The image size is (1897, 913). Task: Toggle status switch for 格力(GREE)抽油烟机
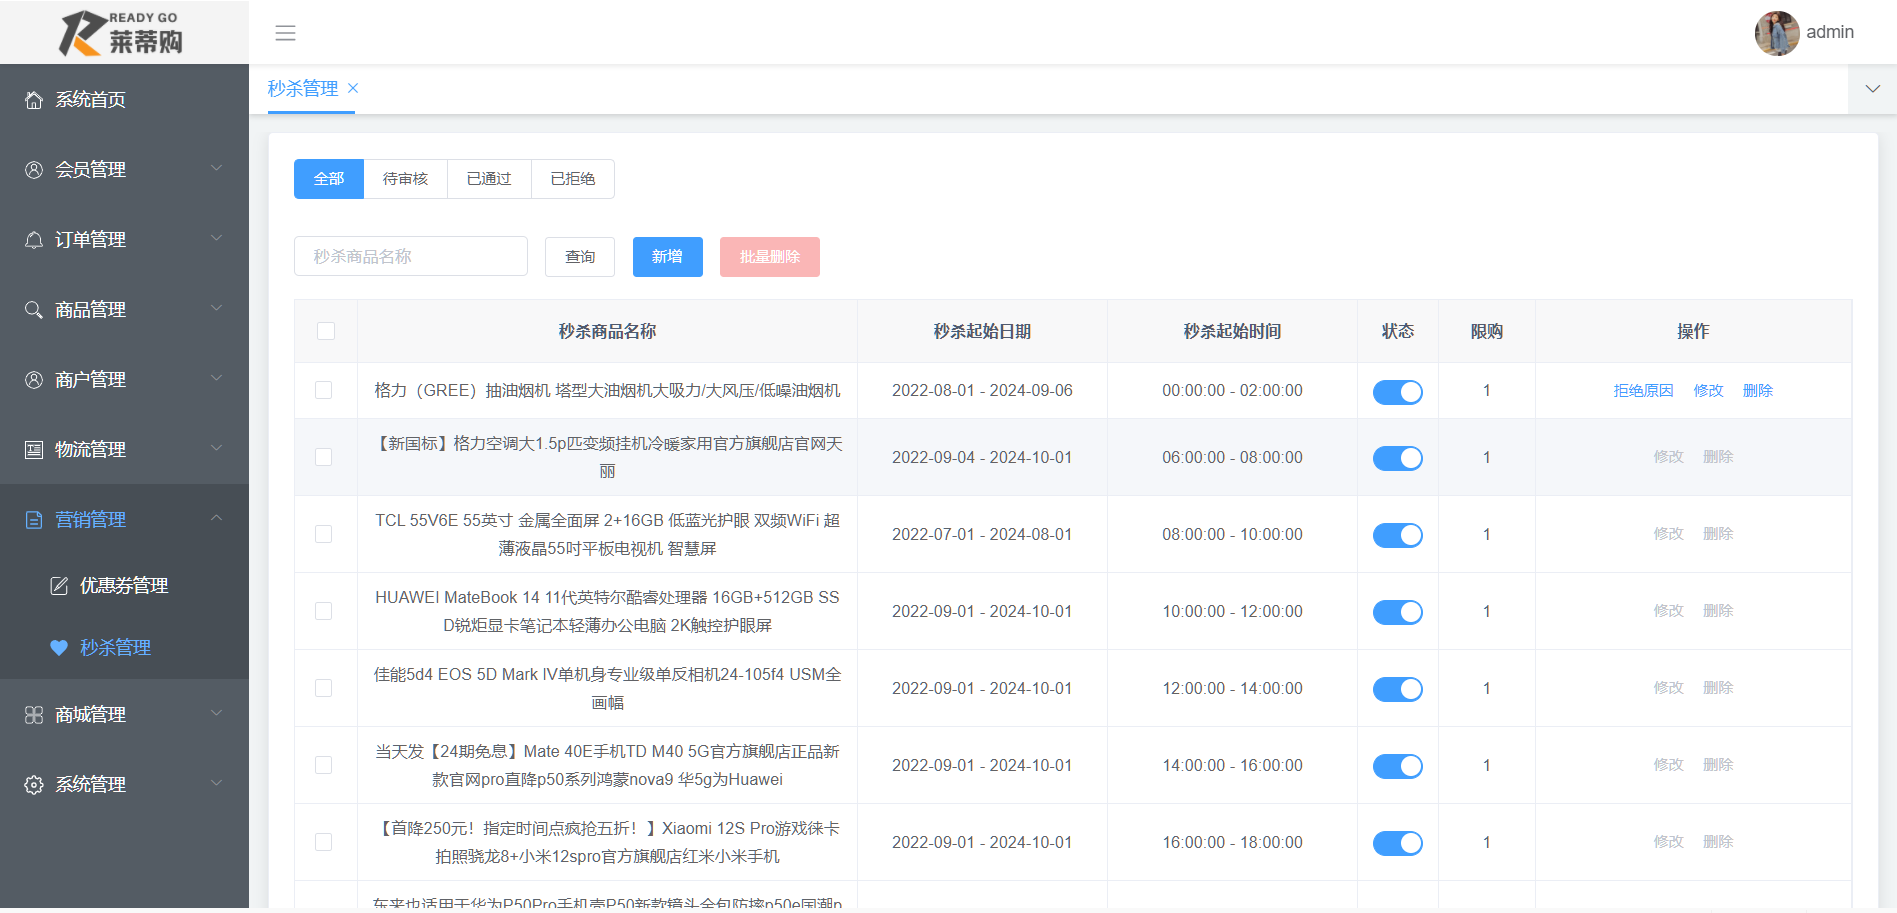tap(1397, 392)
